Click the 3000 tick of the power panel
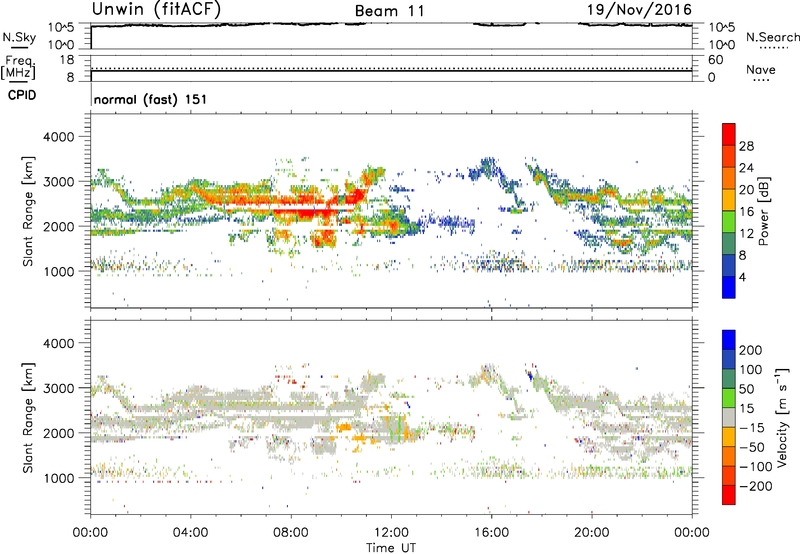The image size is (800, 554). (58, 182)
